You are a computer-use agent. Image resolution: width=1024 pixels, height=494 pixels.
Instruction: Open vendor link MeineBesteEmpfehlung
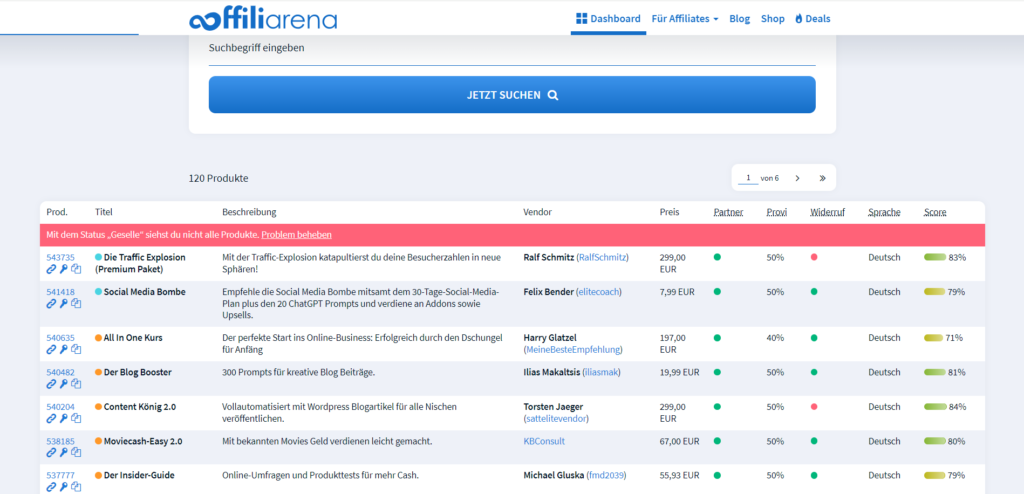574,350
